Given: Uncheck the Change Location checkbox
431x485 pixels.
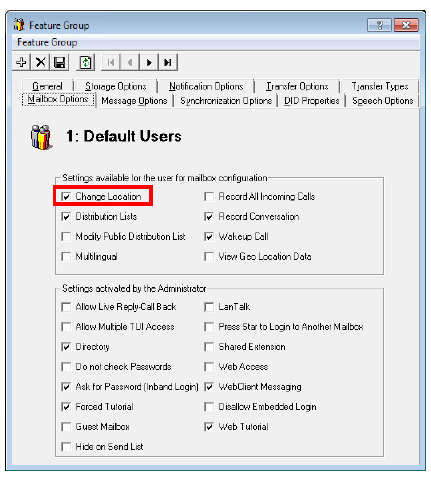Looking at the screenshot, I should tap(66, 197).
